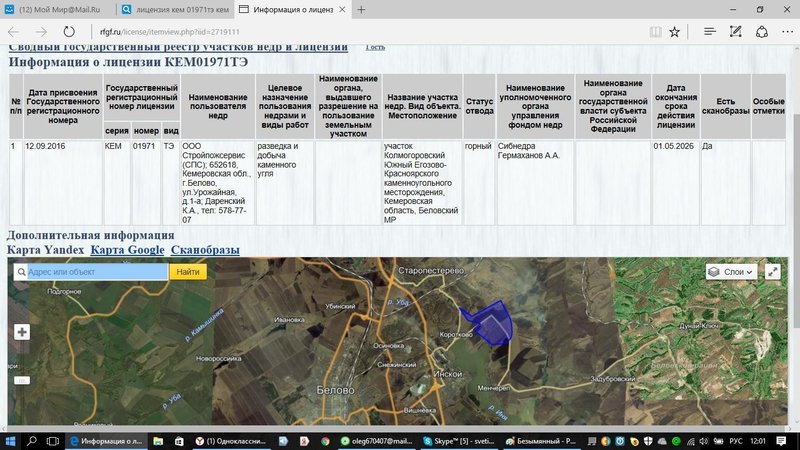Add page to favorites with star icon
The height and width of the screenshot is (450, 800).
pos(675,32)
